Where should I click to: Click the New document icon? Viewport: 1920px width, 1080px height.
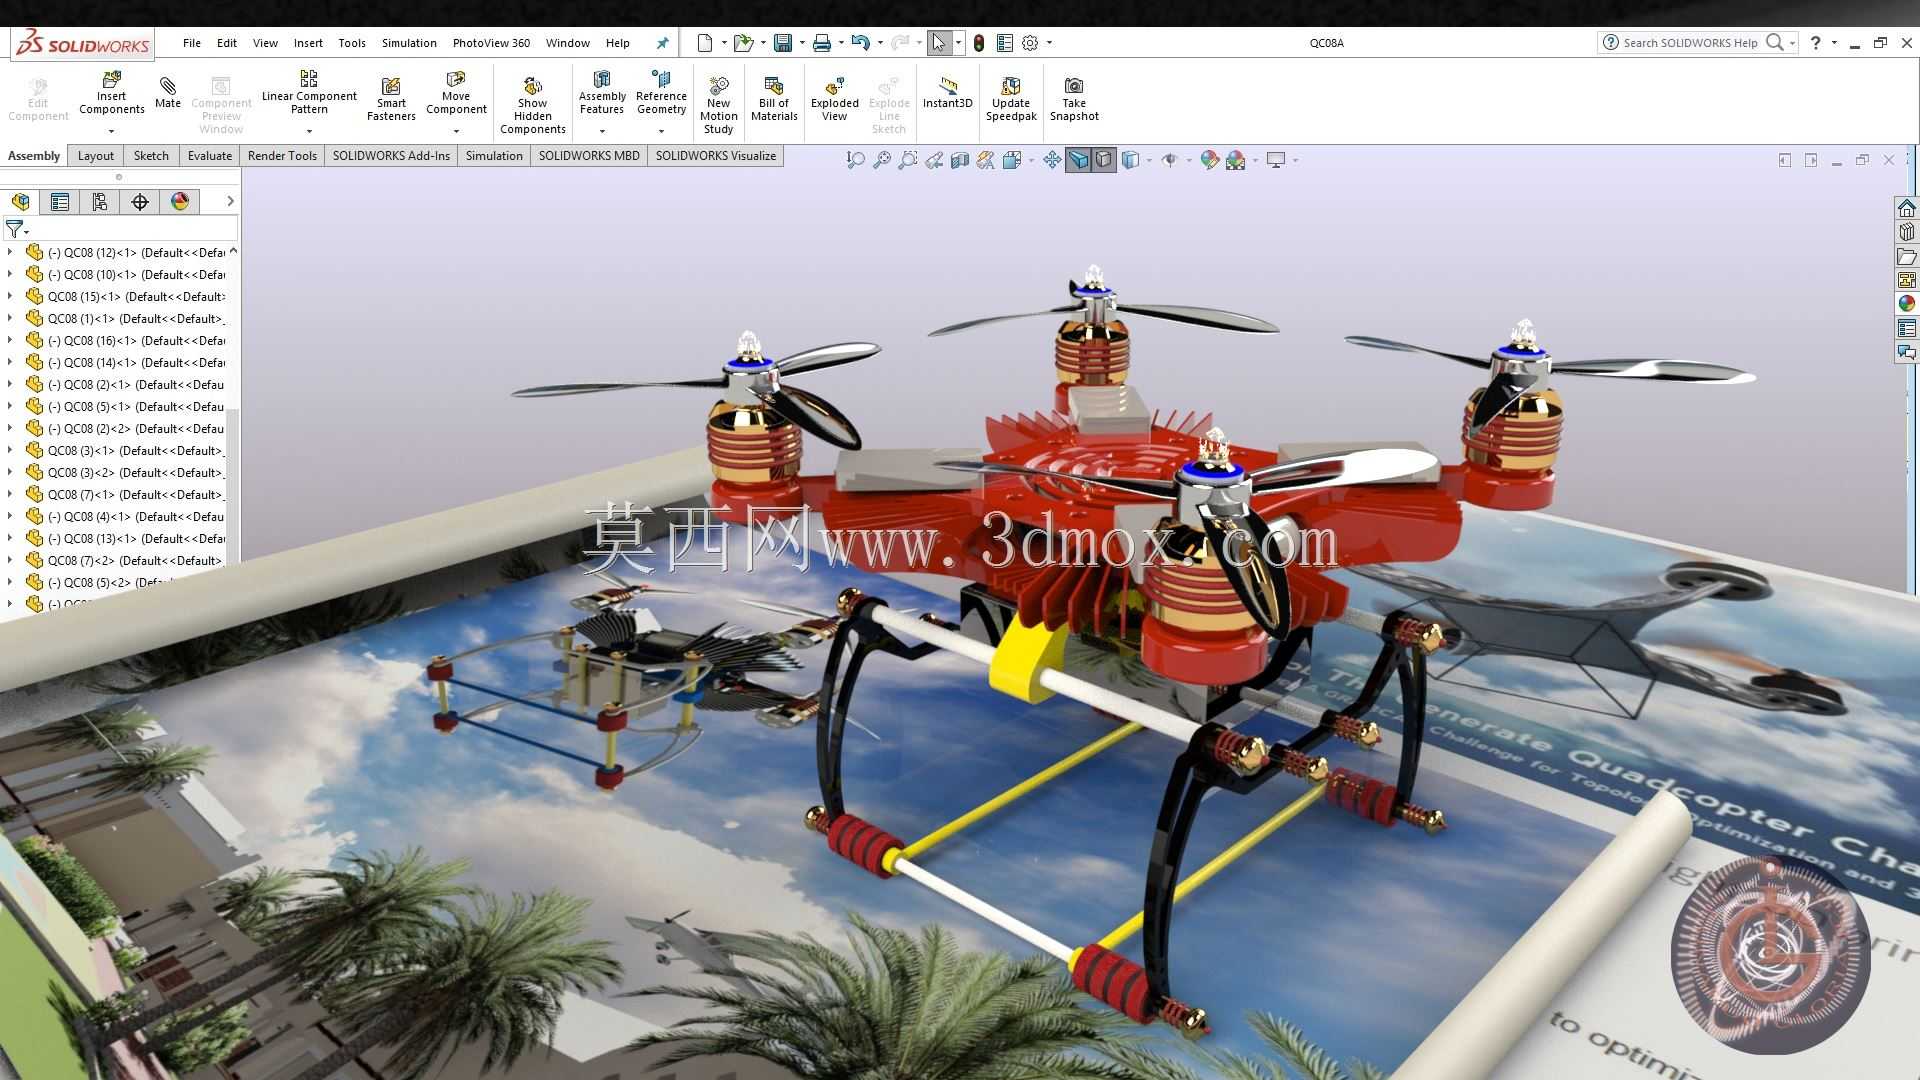coord(705,43)
